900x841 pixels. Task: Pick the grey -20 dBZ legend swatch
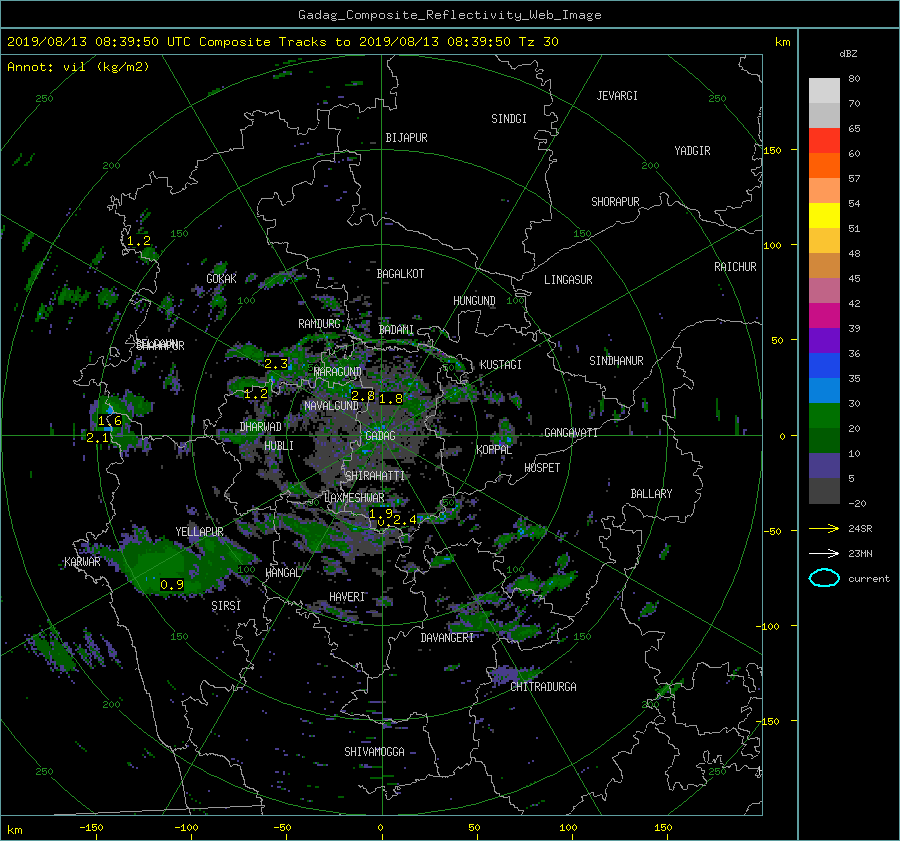pyautogui.click(x=824, y=491)
